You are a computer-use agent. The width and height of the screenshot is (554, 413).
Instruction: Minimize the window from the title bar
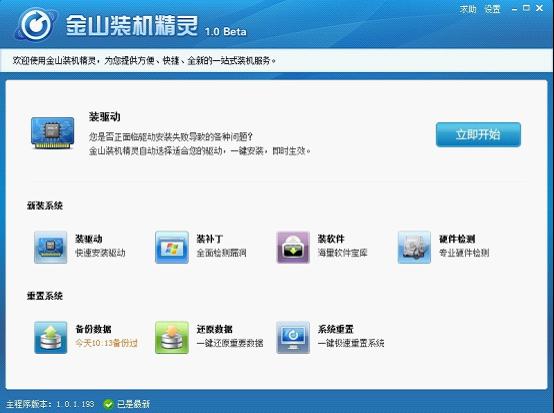[514, 9]
